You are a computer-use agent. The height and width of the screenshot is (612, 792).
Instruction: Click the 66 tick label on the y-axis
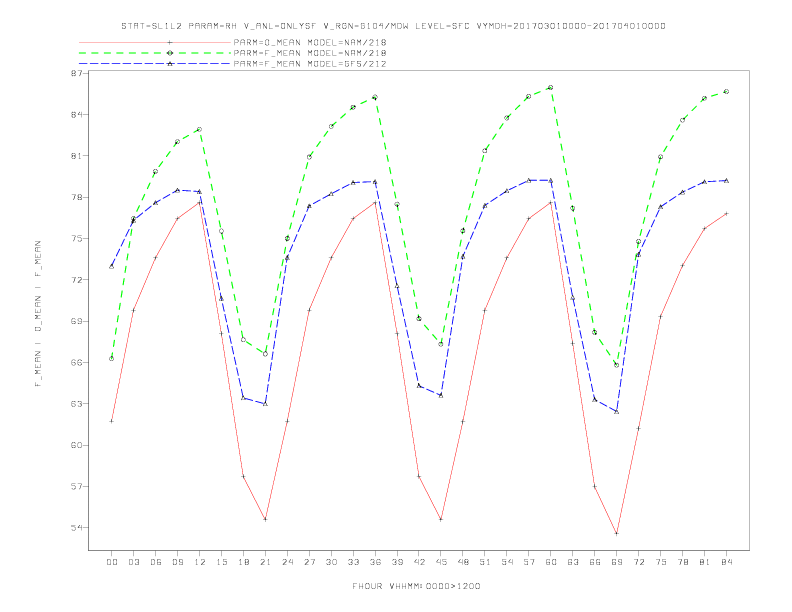(x=76, y=363)
